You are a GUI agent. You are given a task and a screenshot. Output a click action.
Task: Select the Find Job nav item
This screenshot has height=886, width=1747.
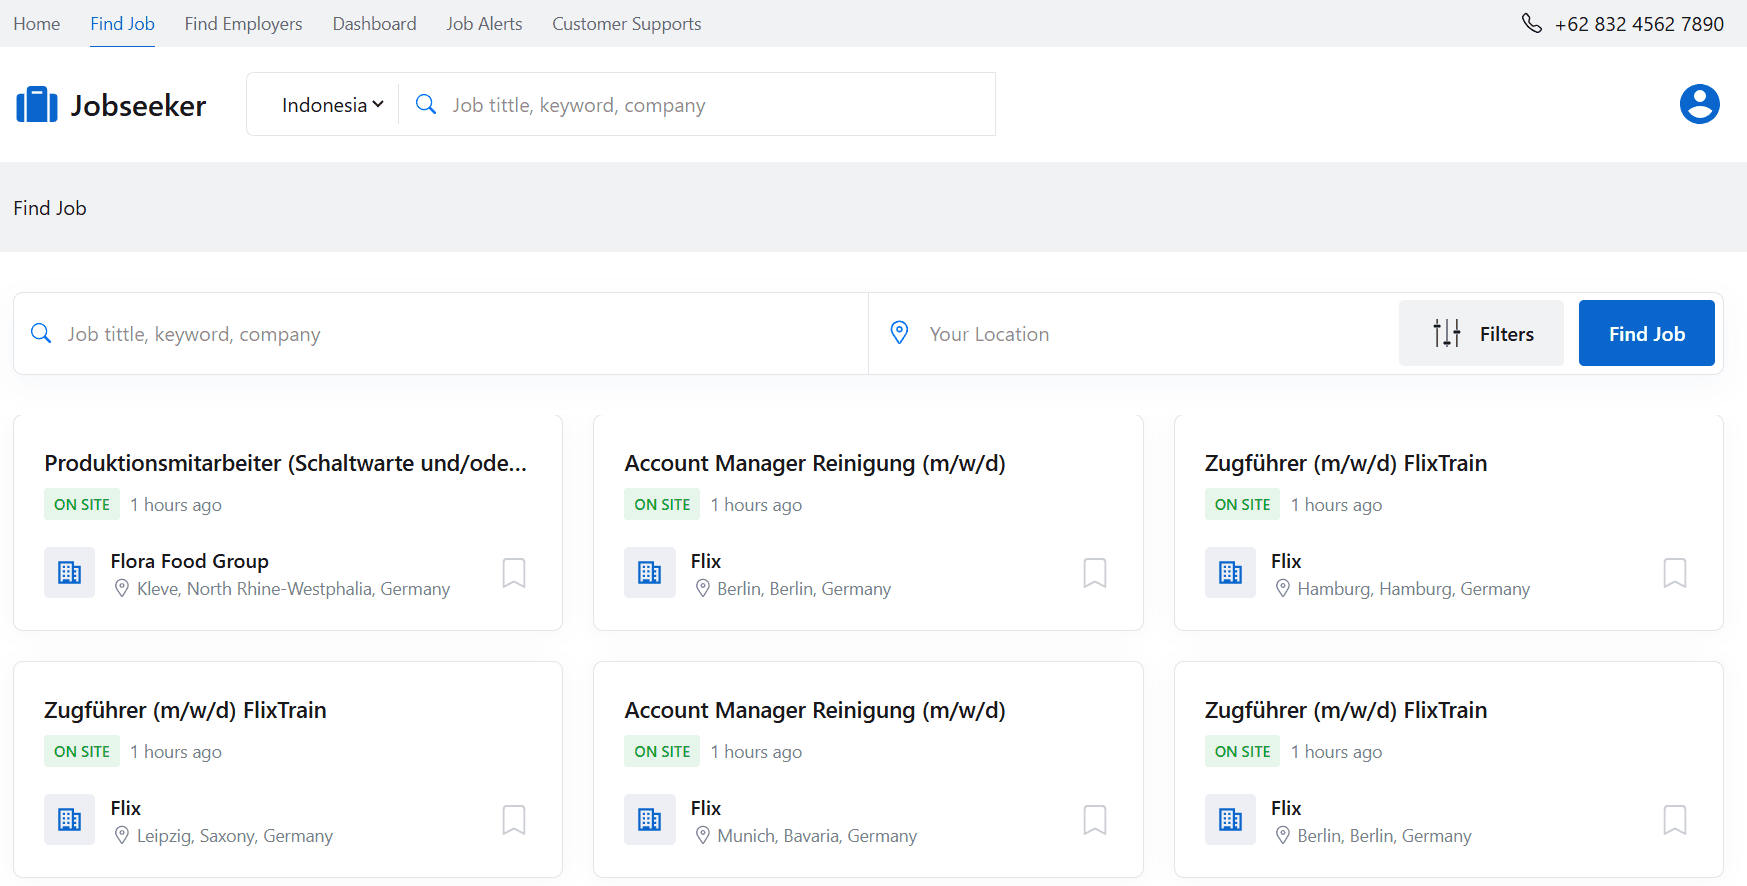coord(122,23)
